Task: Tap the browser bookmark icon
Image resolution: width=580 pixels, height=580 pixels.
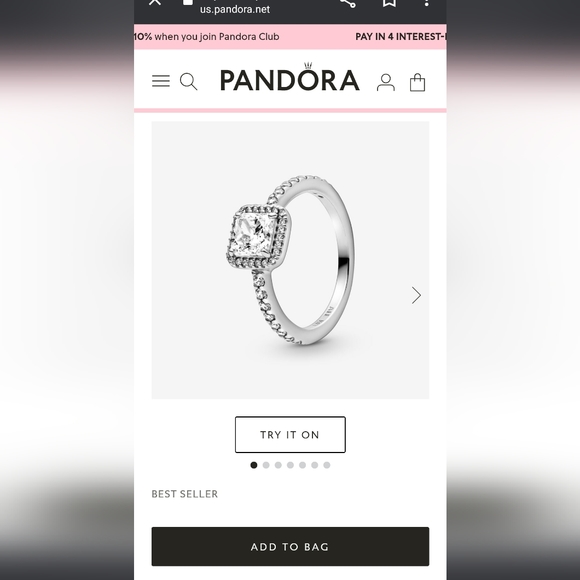Action: (389, 3)
